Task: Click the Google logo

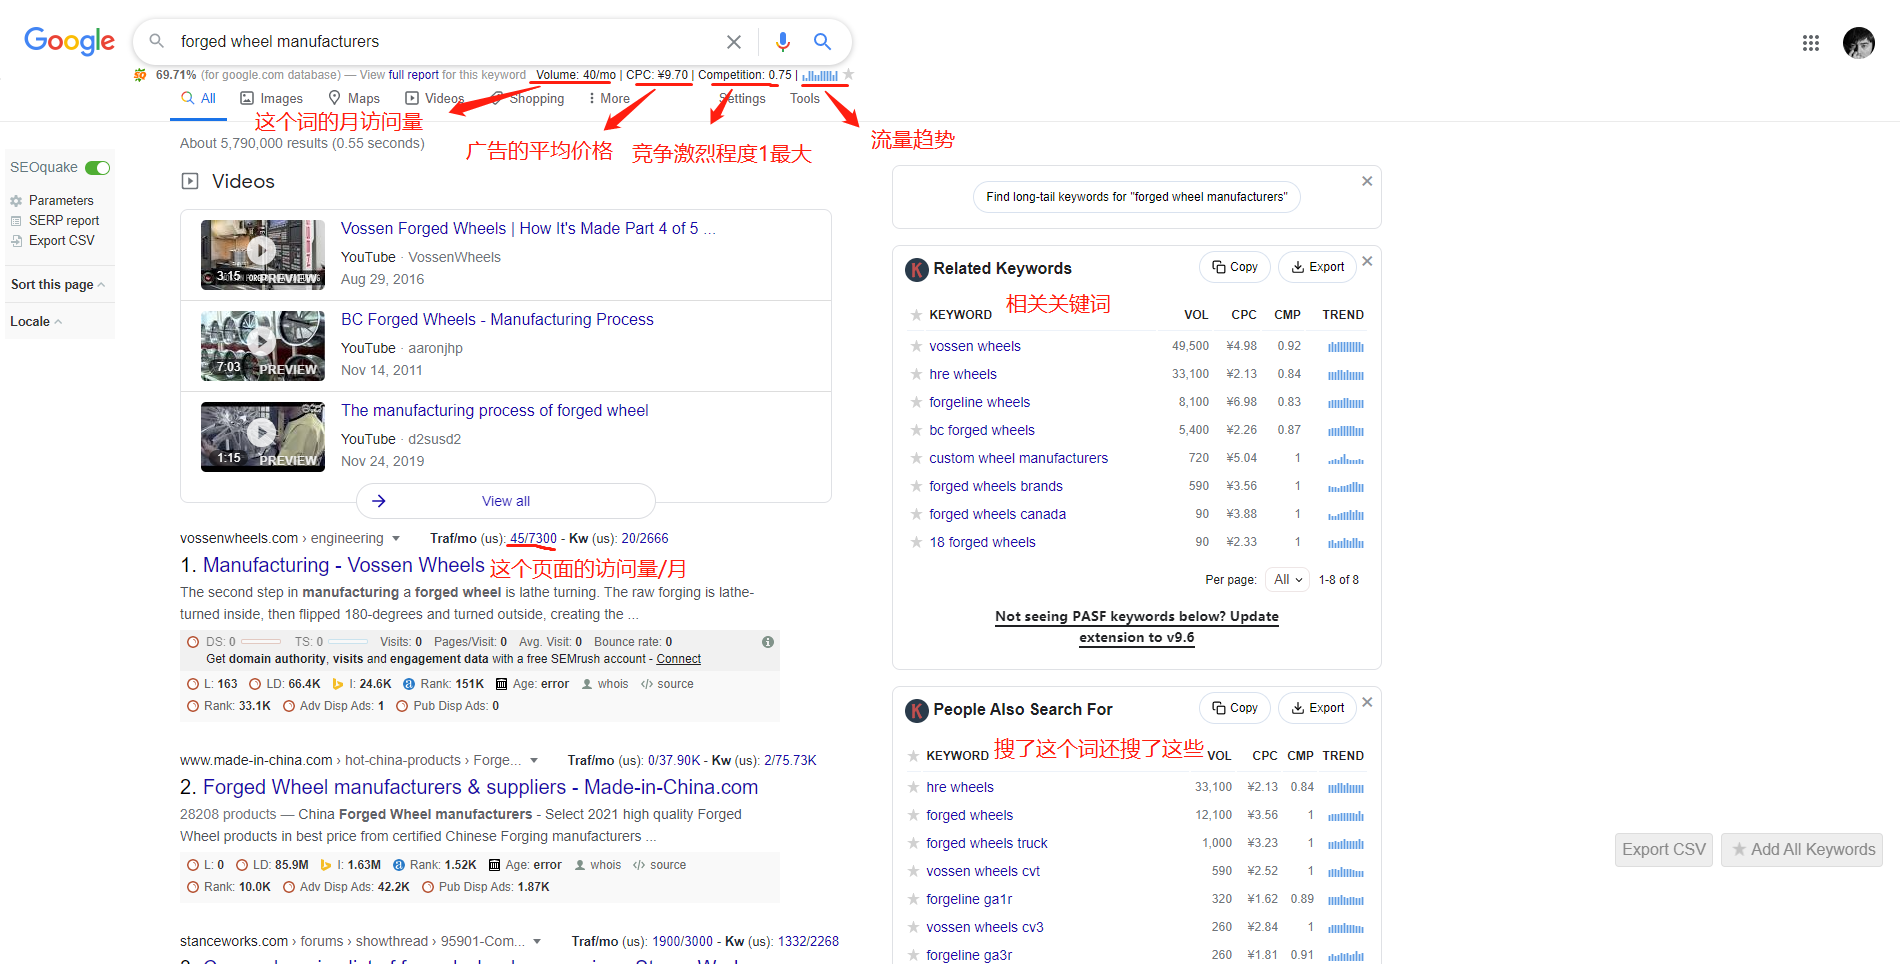Action: 69,41
